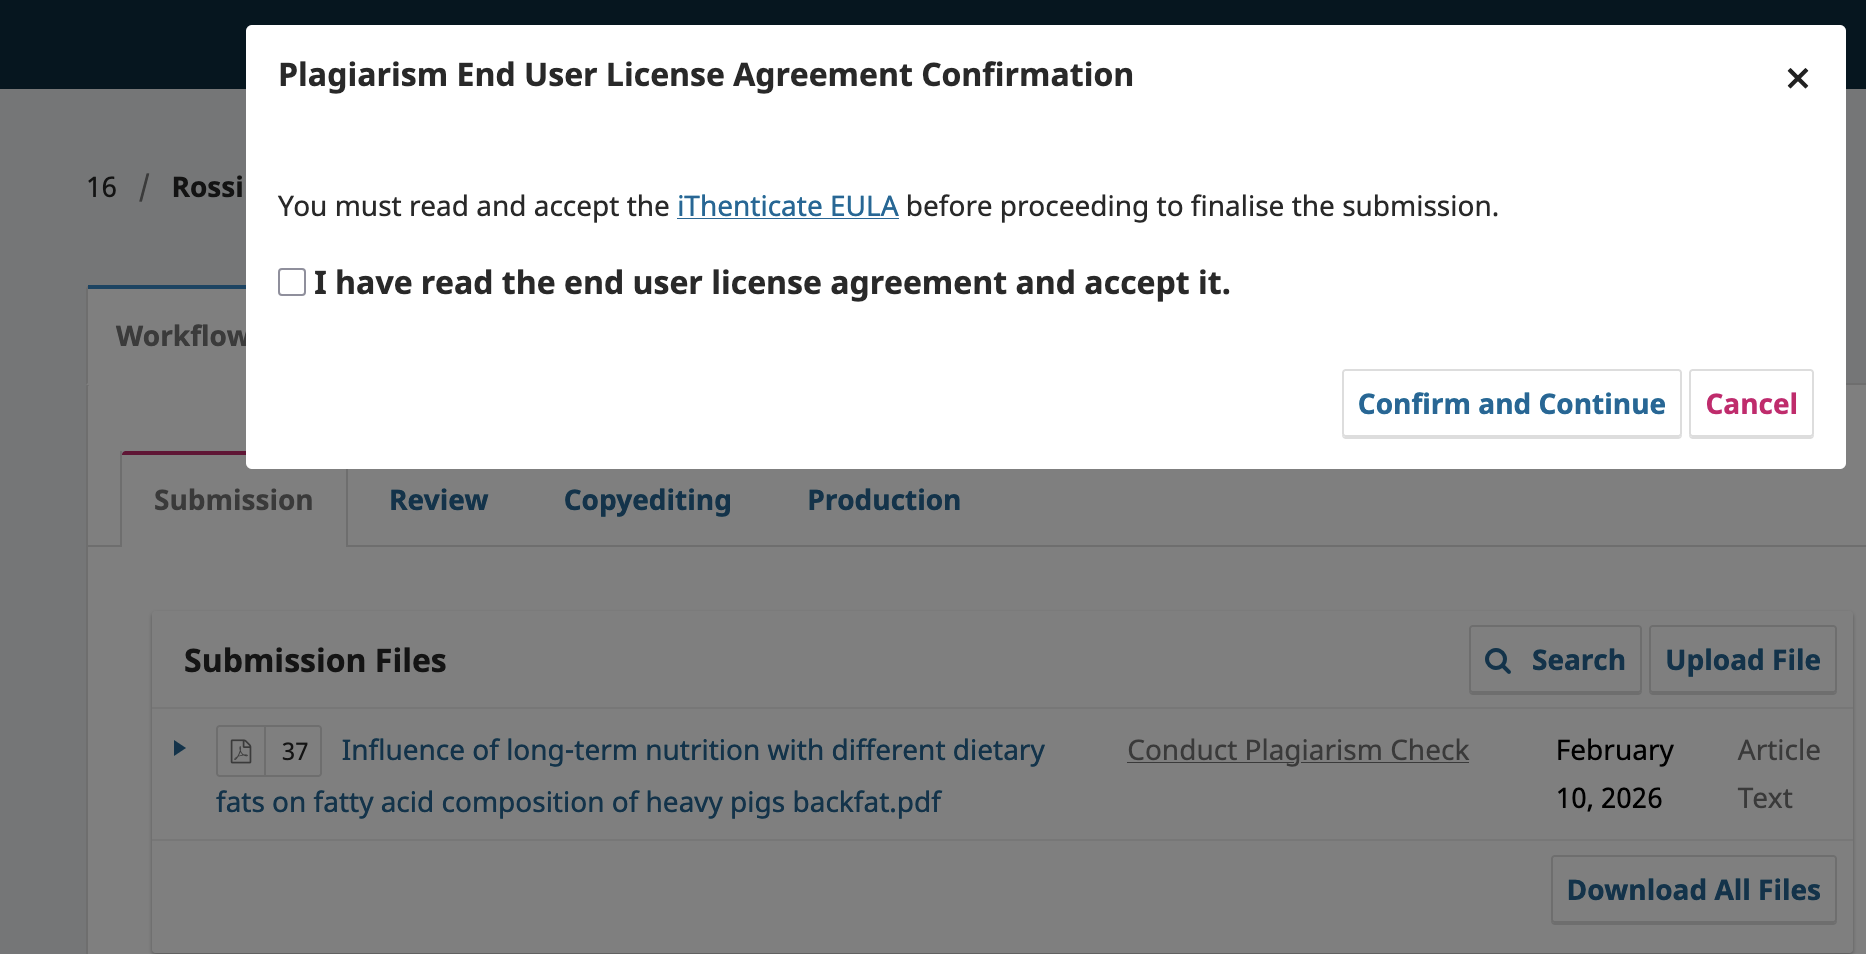Open the iThenticate EULA link
Viewport: 1866px width, 954px height.
(787, 206)
